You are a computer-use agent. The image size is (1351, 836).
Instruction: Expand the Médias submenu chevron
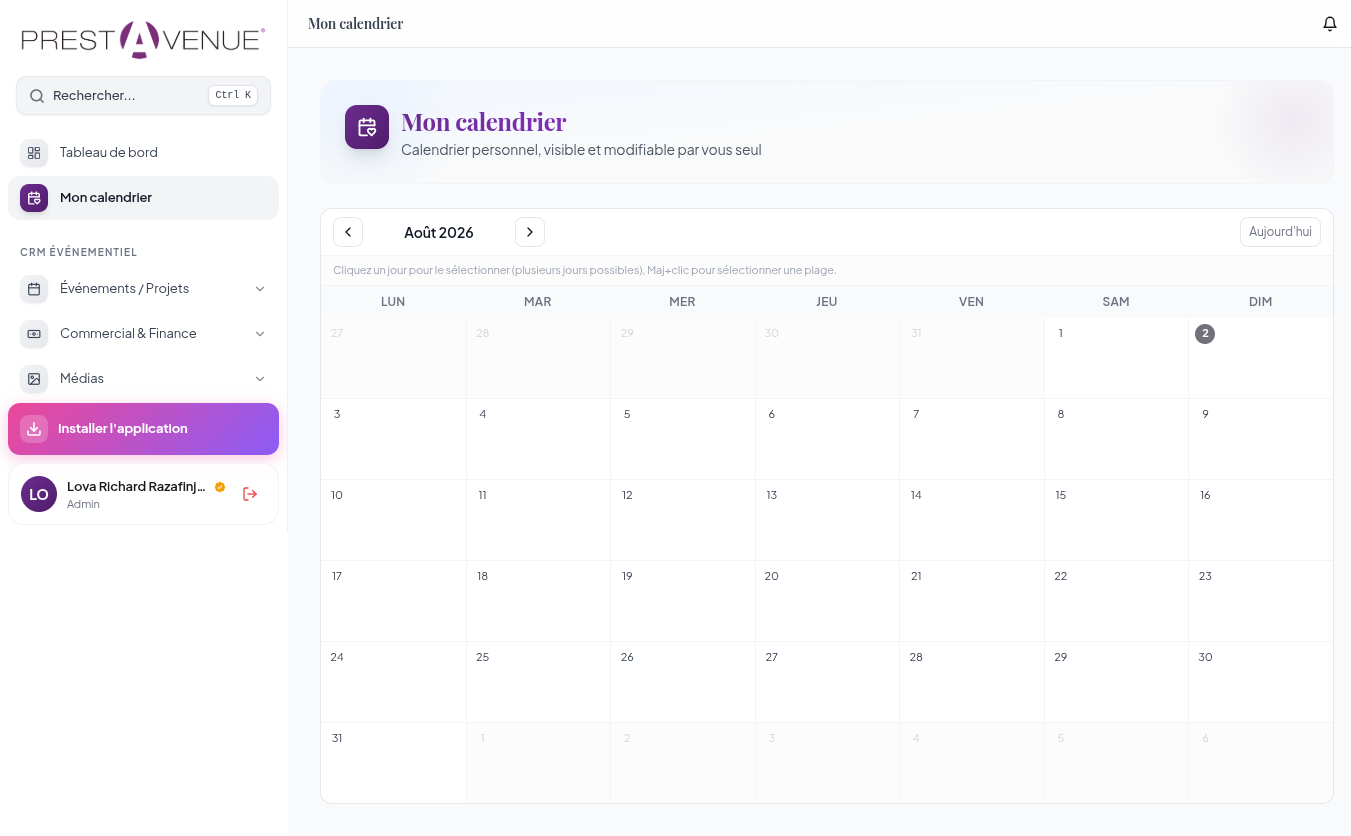coord(260,379)
